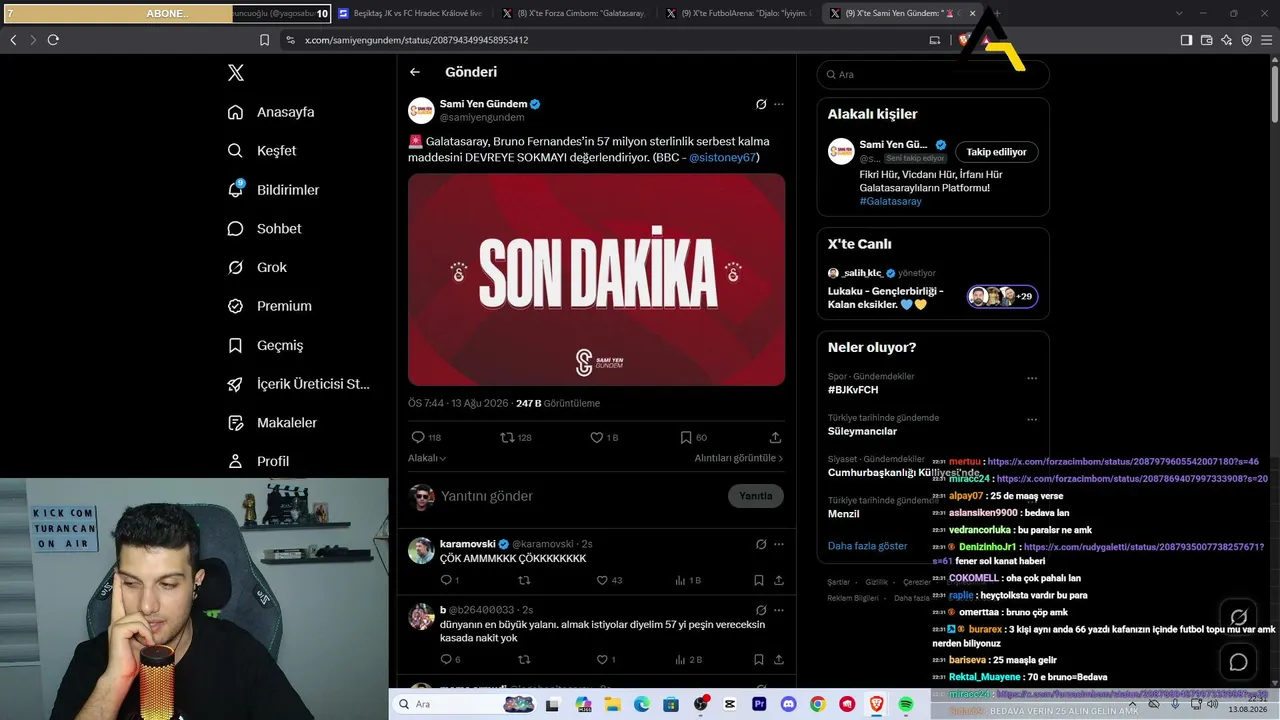Open more options on karamovski's reply

[x=779, y=544]
